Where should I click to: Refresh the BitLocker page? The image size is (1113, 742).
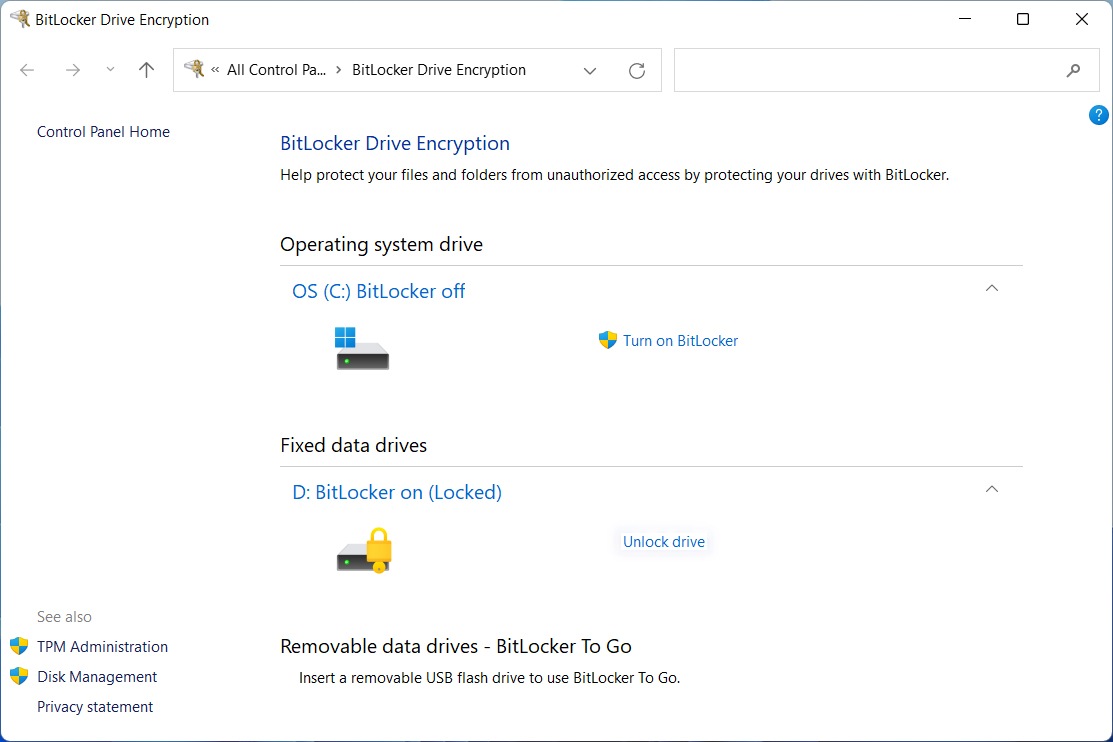click(x=637, y=70)
